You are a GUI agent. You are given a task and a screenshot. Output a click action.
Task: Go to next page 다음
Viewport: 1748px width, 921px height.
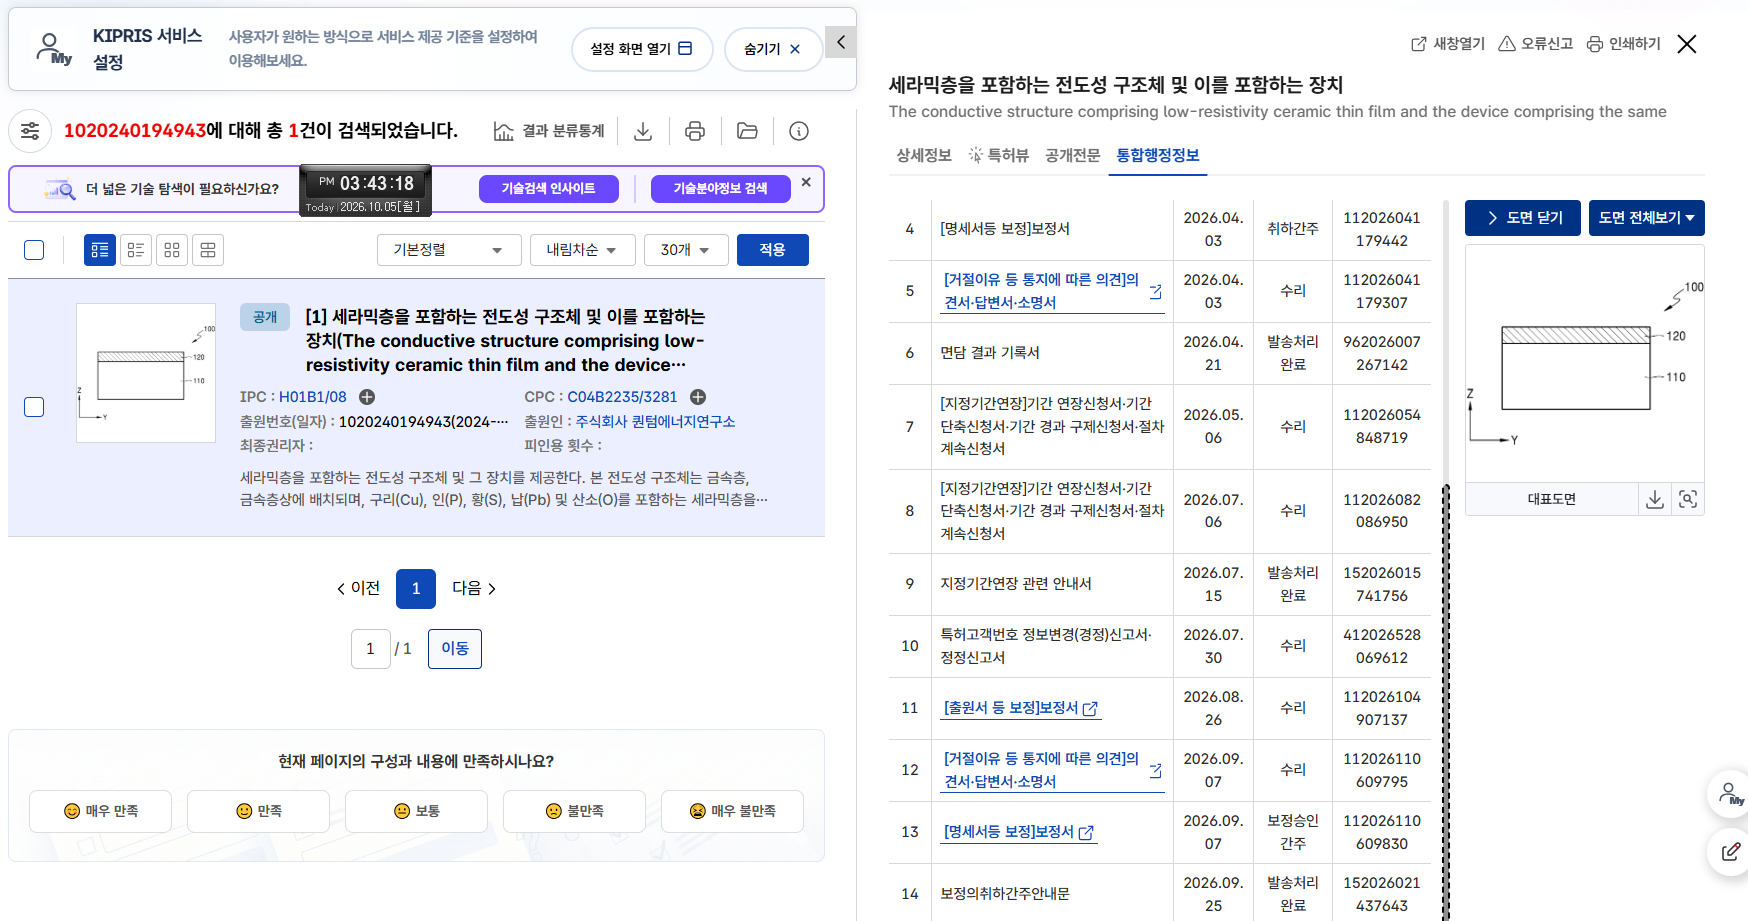coord(474,588)
